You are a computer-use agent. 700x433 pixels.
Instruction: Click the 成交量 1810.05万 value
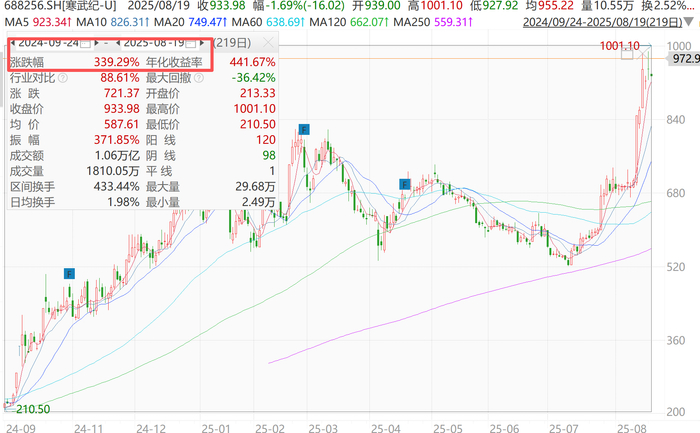113,171
